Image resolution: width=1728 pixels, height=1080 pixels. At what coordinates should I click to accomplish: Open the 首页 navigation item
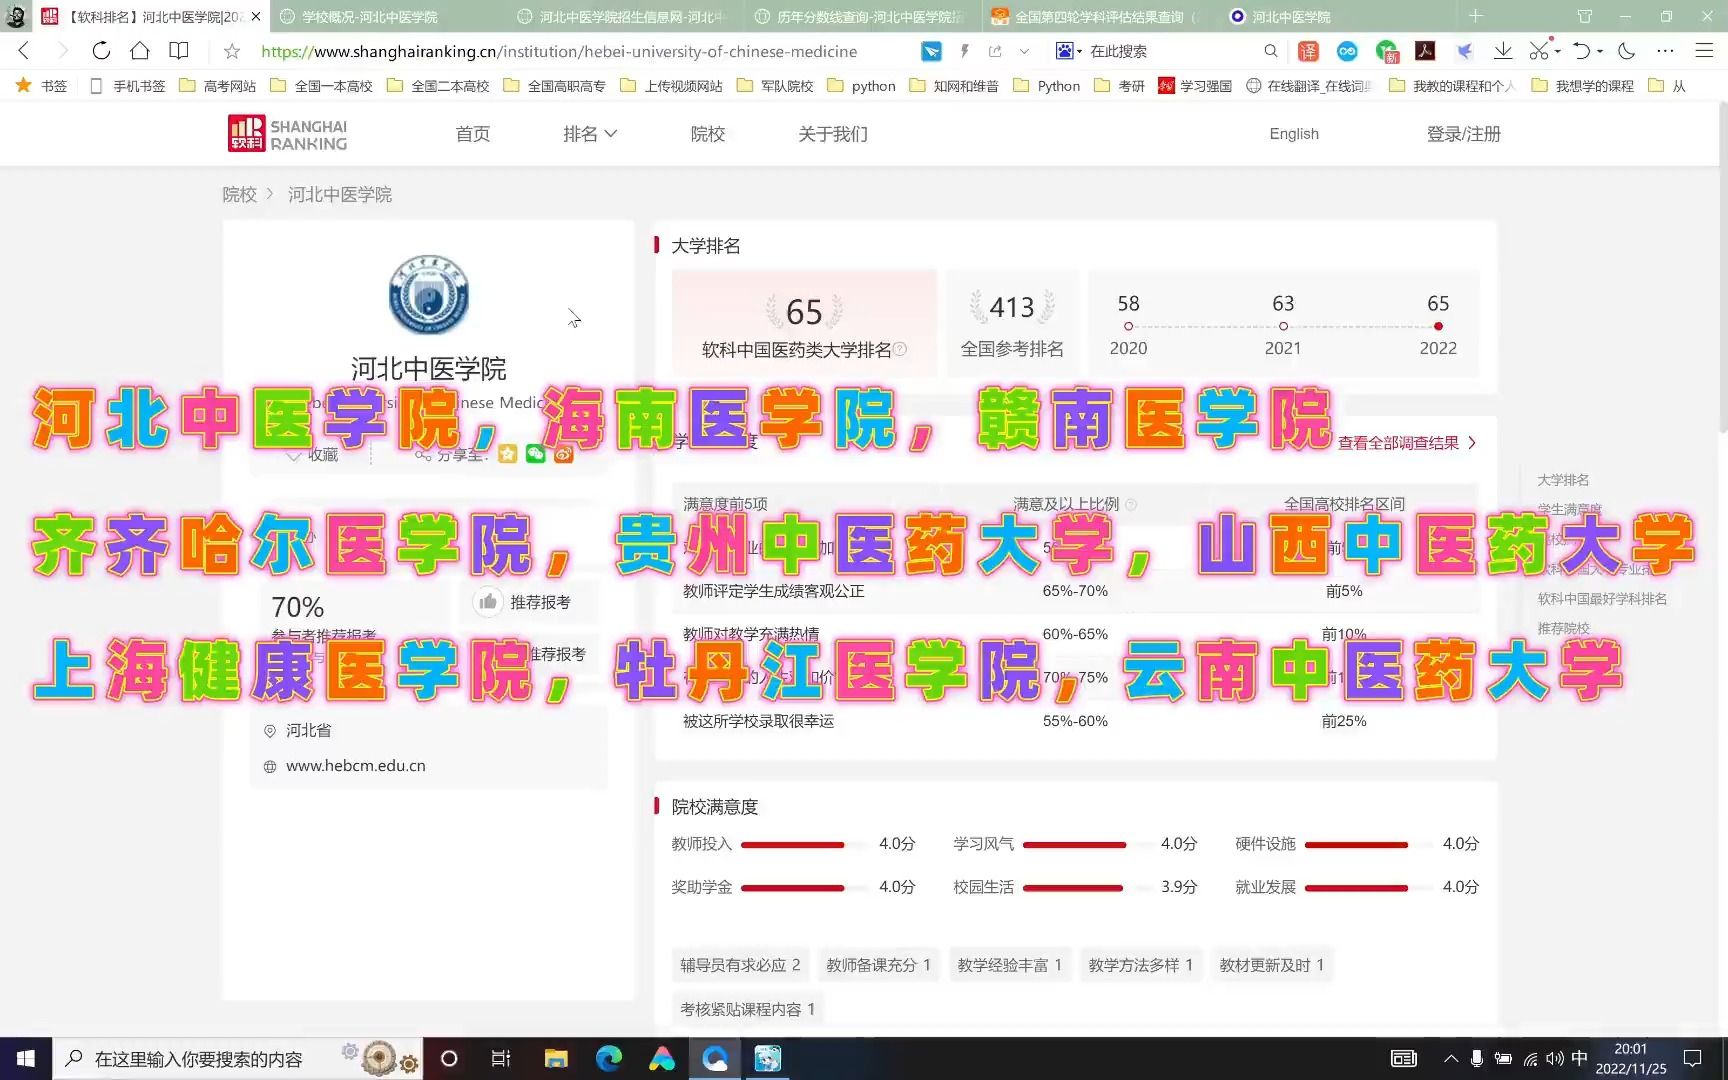coord(473,134)
